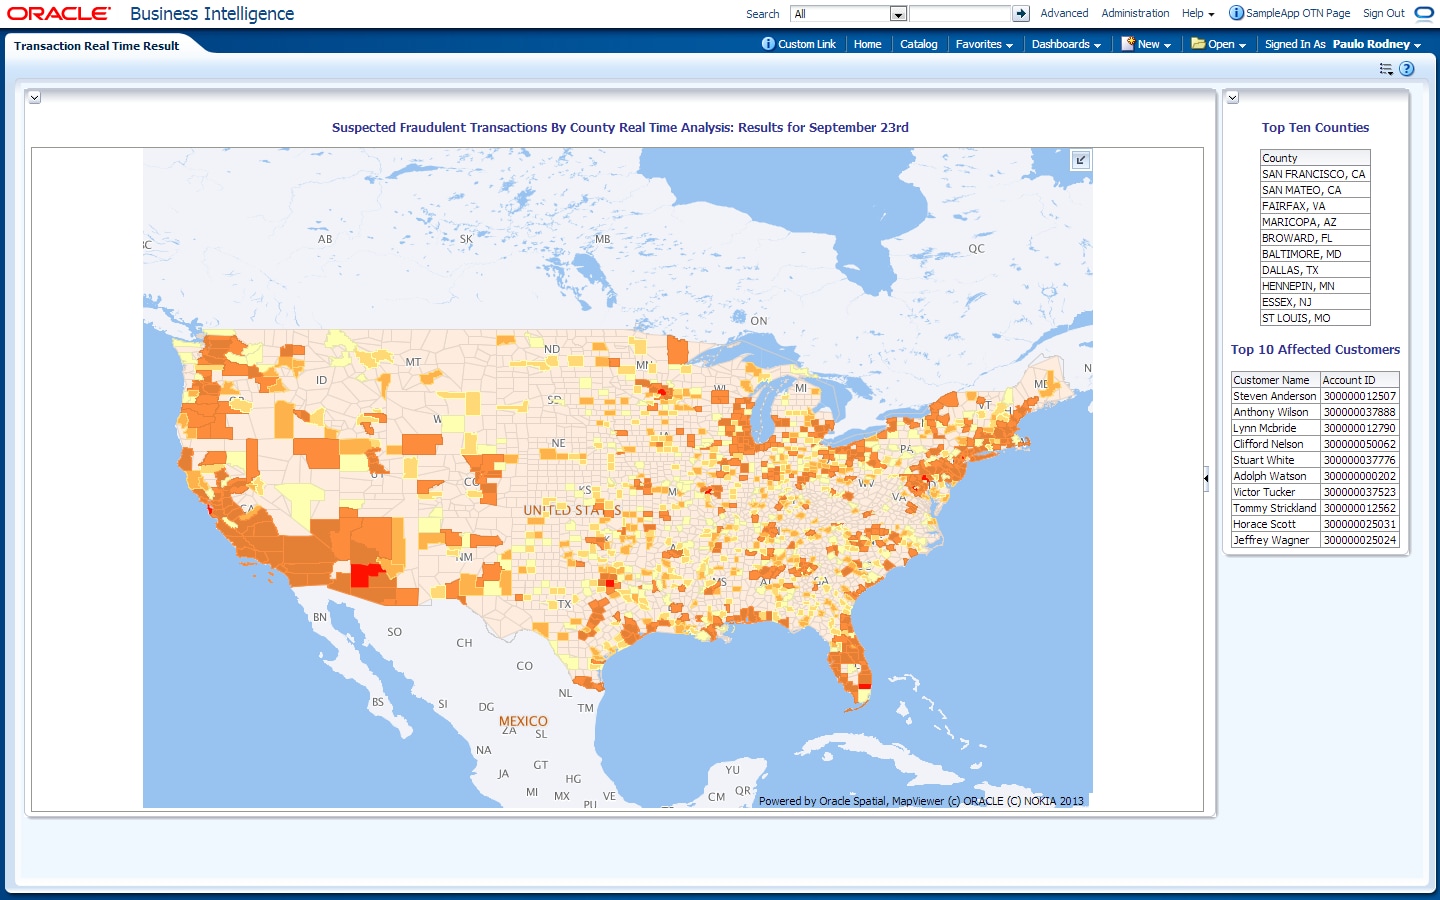1440x900 pixels.
Task: Collapse the map section using its toggle
Action: tap(34, 98)
